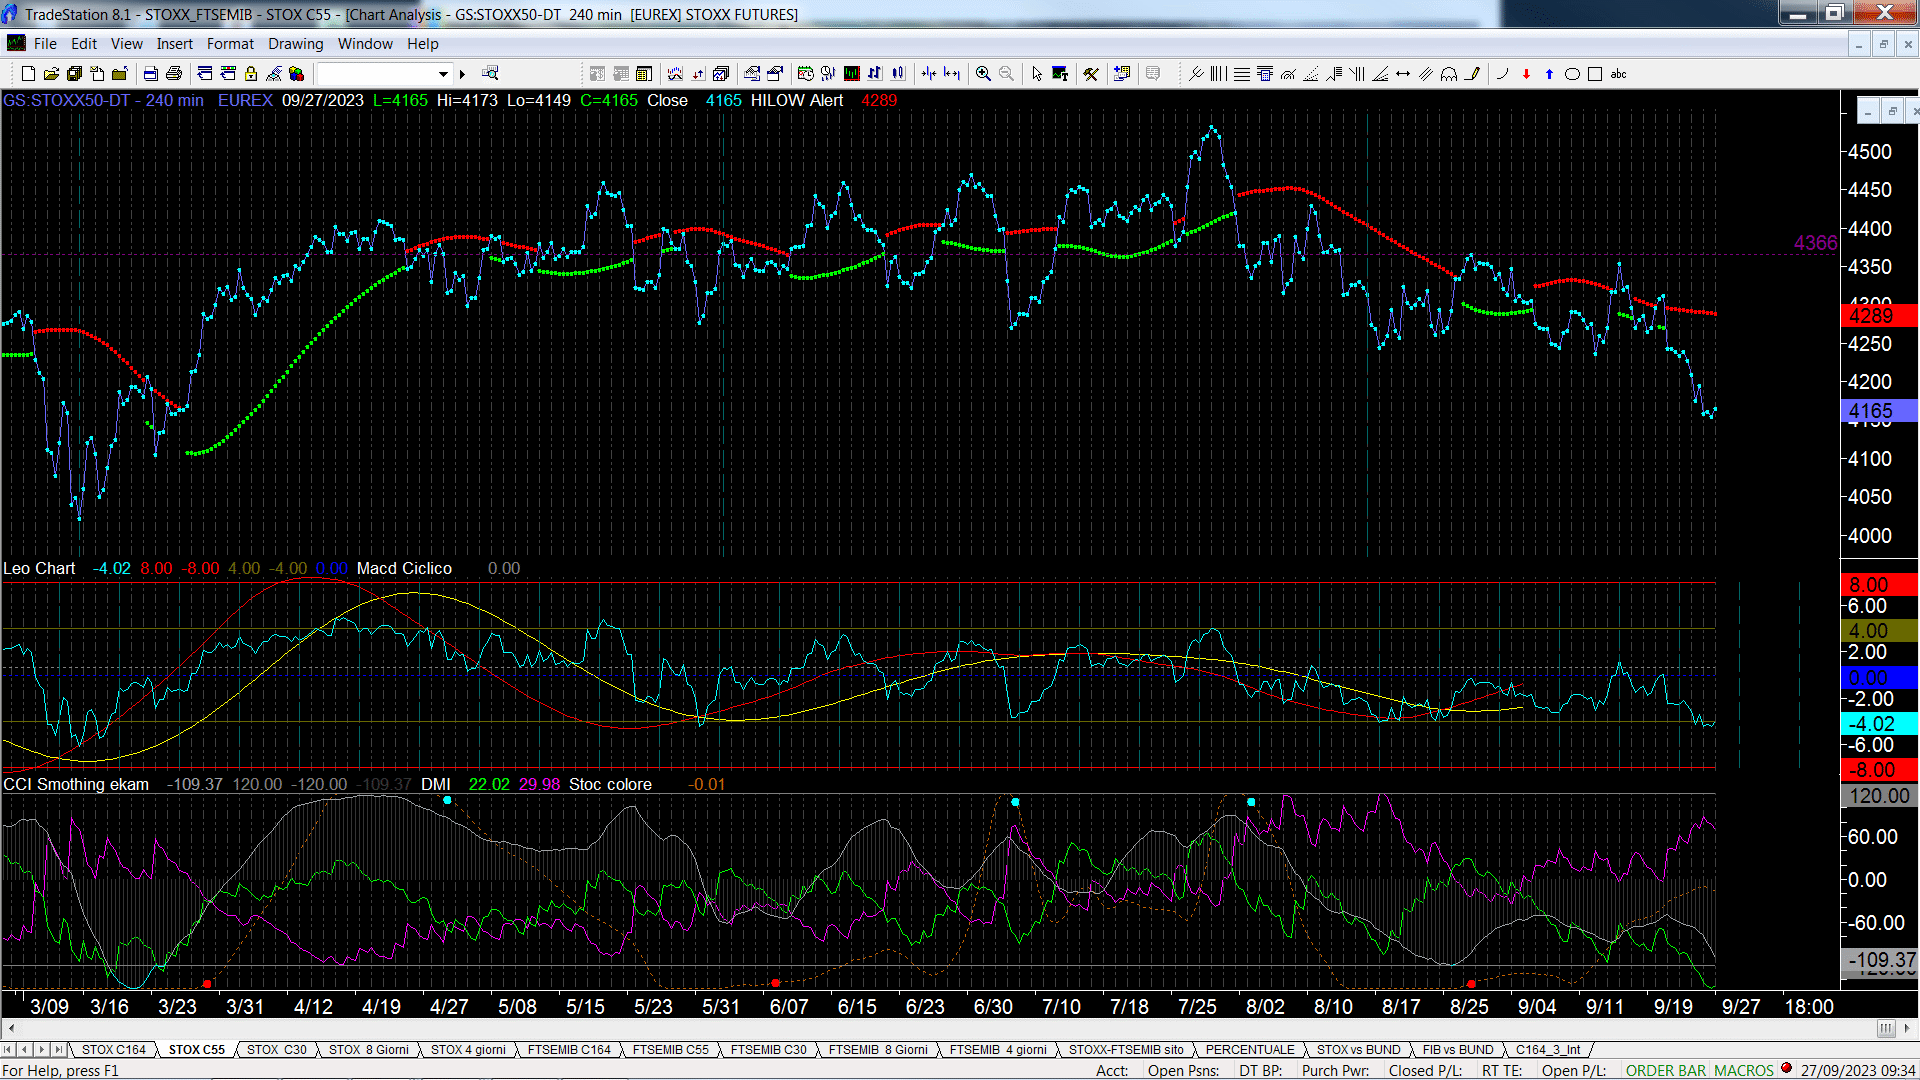Click the left arrow of horizontal scrollbar
1920x1080 pixels.
[11, 1029]
